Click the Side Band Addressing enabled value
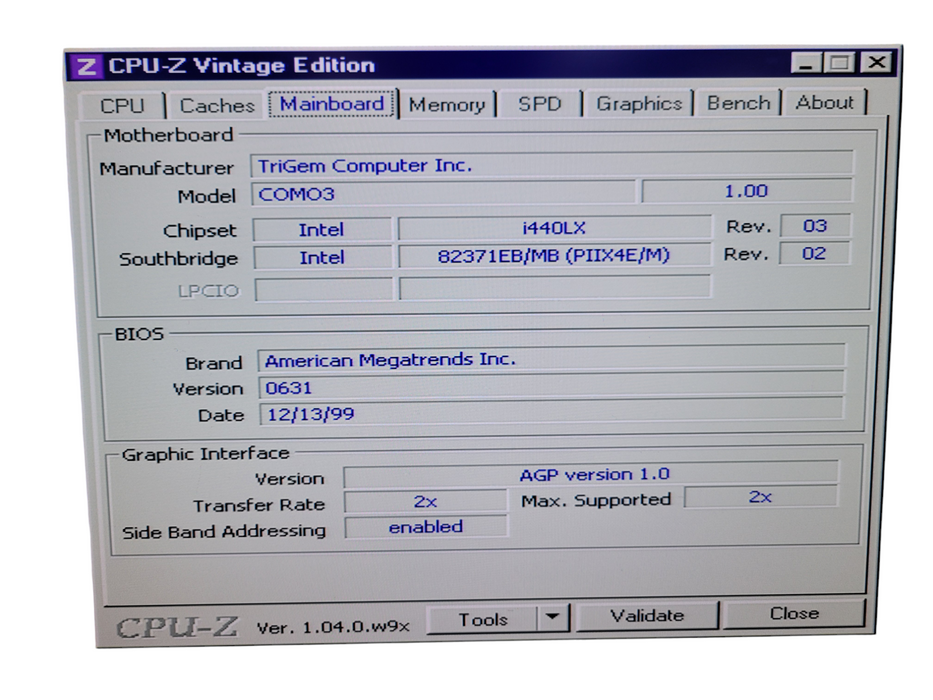933x700 pixels. (x=426, y=527)
